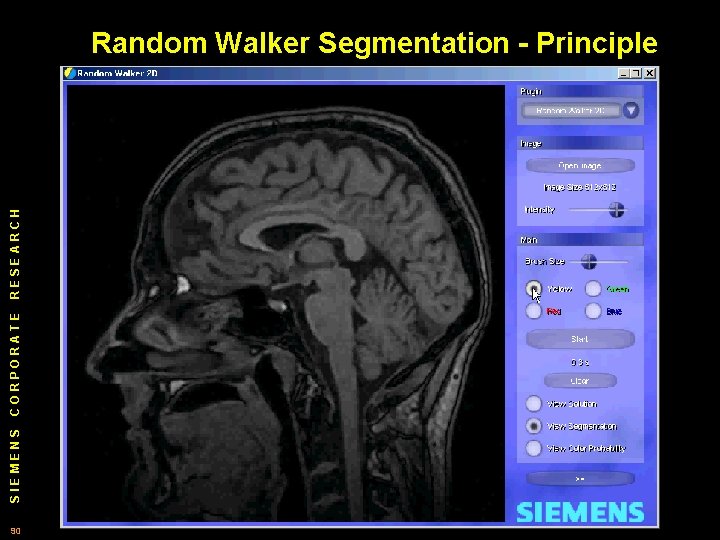This screenshot has height=540, width=720.
Task: Click the brain MRI image canvas
Action: (x=286, y=304)
